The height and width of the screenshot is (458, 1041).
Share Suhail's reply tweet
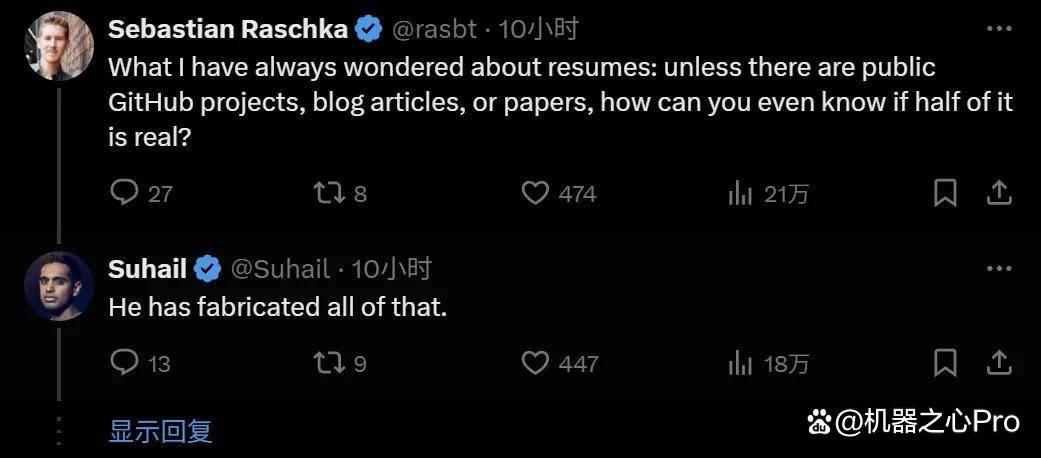(998, 362)
